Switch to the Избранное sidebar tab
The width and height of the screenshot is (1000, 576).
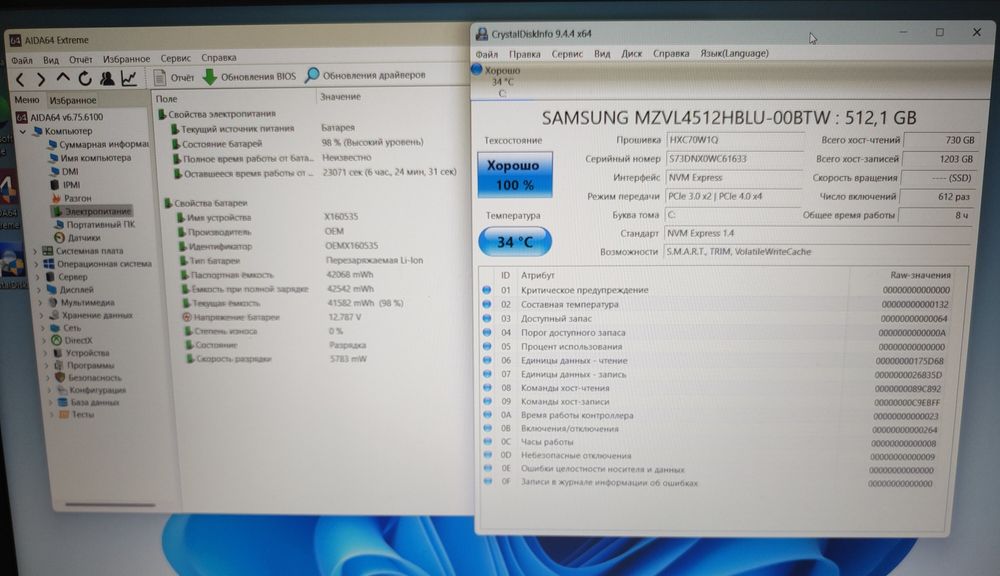click(73, 100)
